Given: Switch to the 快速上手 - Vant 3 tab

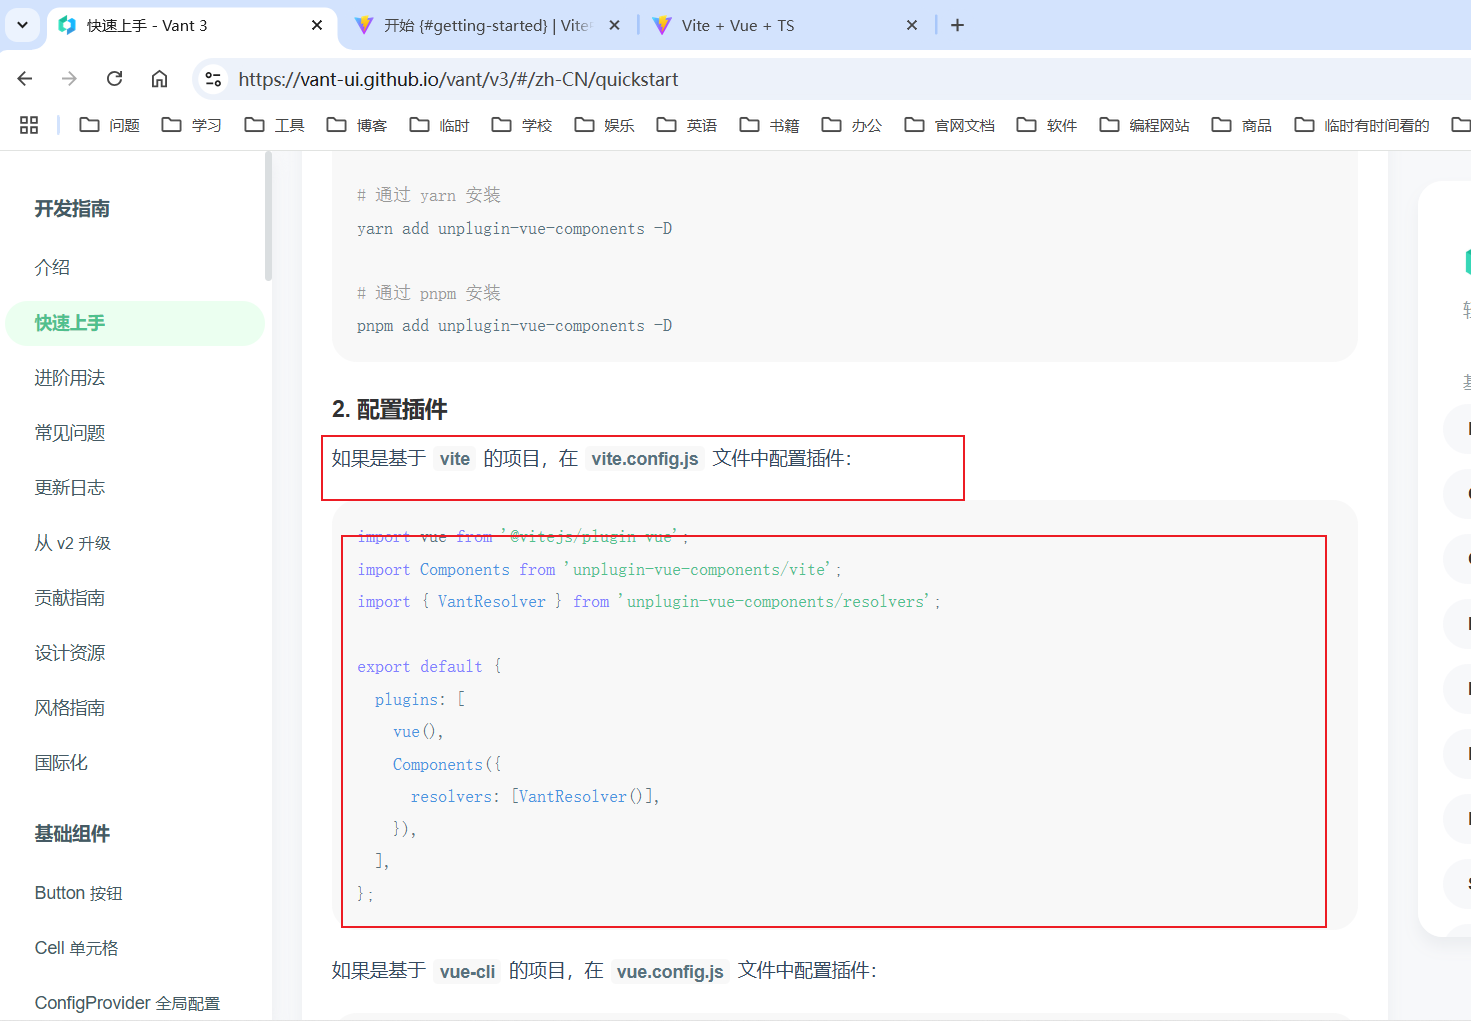Looking at the screenshot, I should pos(190,25).
